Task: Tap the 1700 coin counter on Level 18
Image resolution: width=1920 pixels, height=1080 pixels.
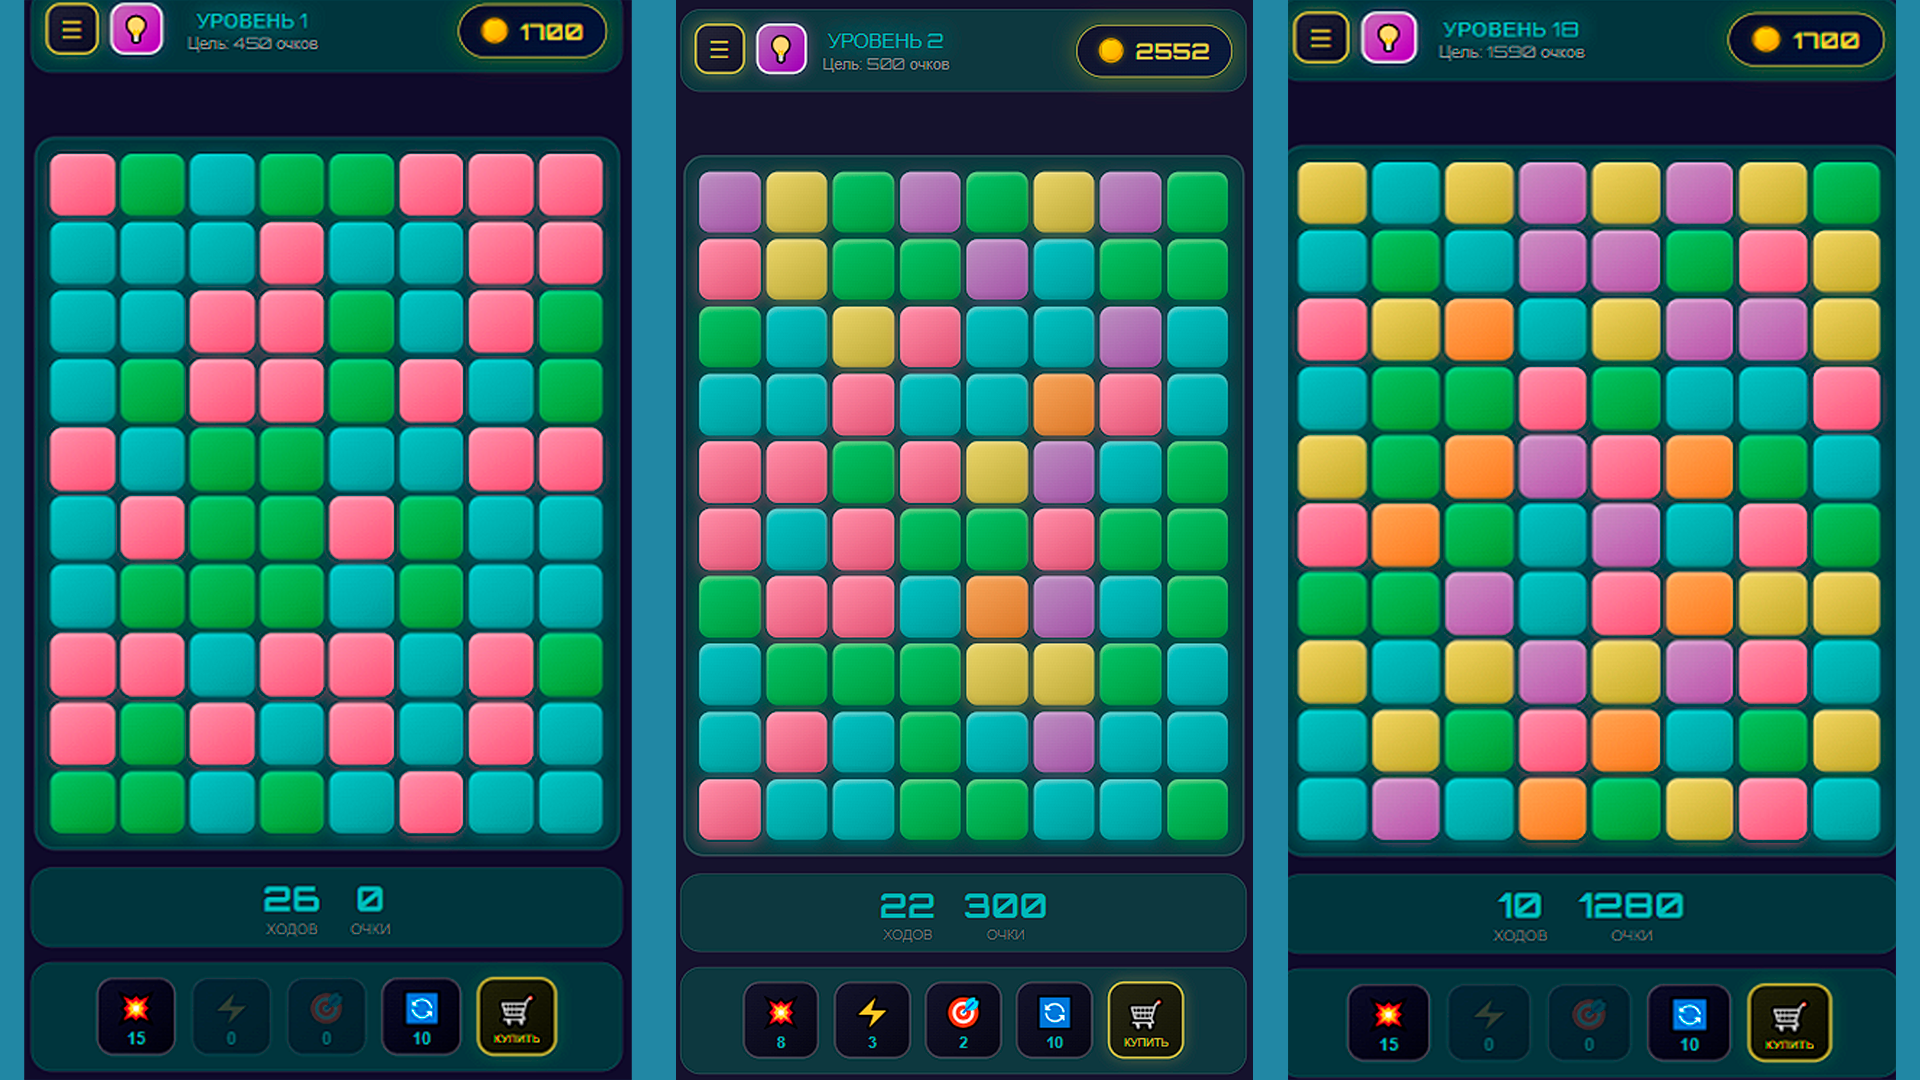Action: (x=1806, y=40)
